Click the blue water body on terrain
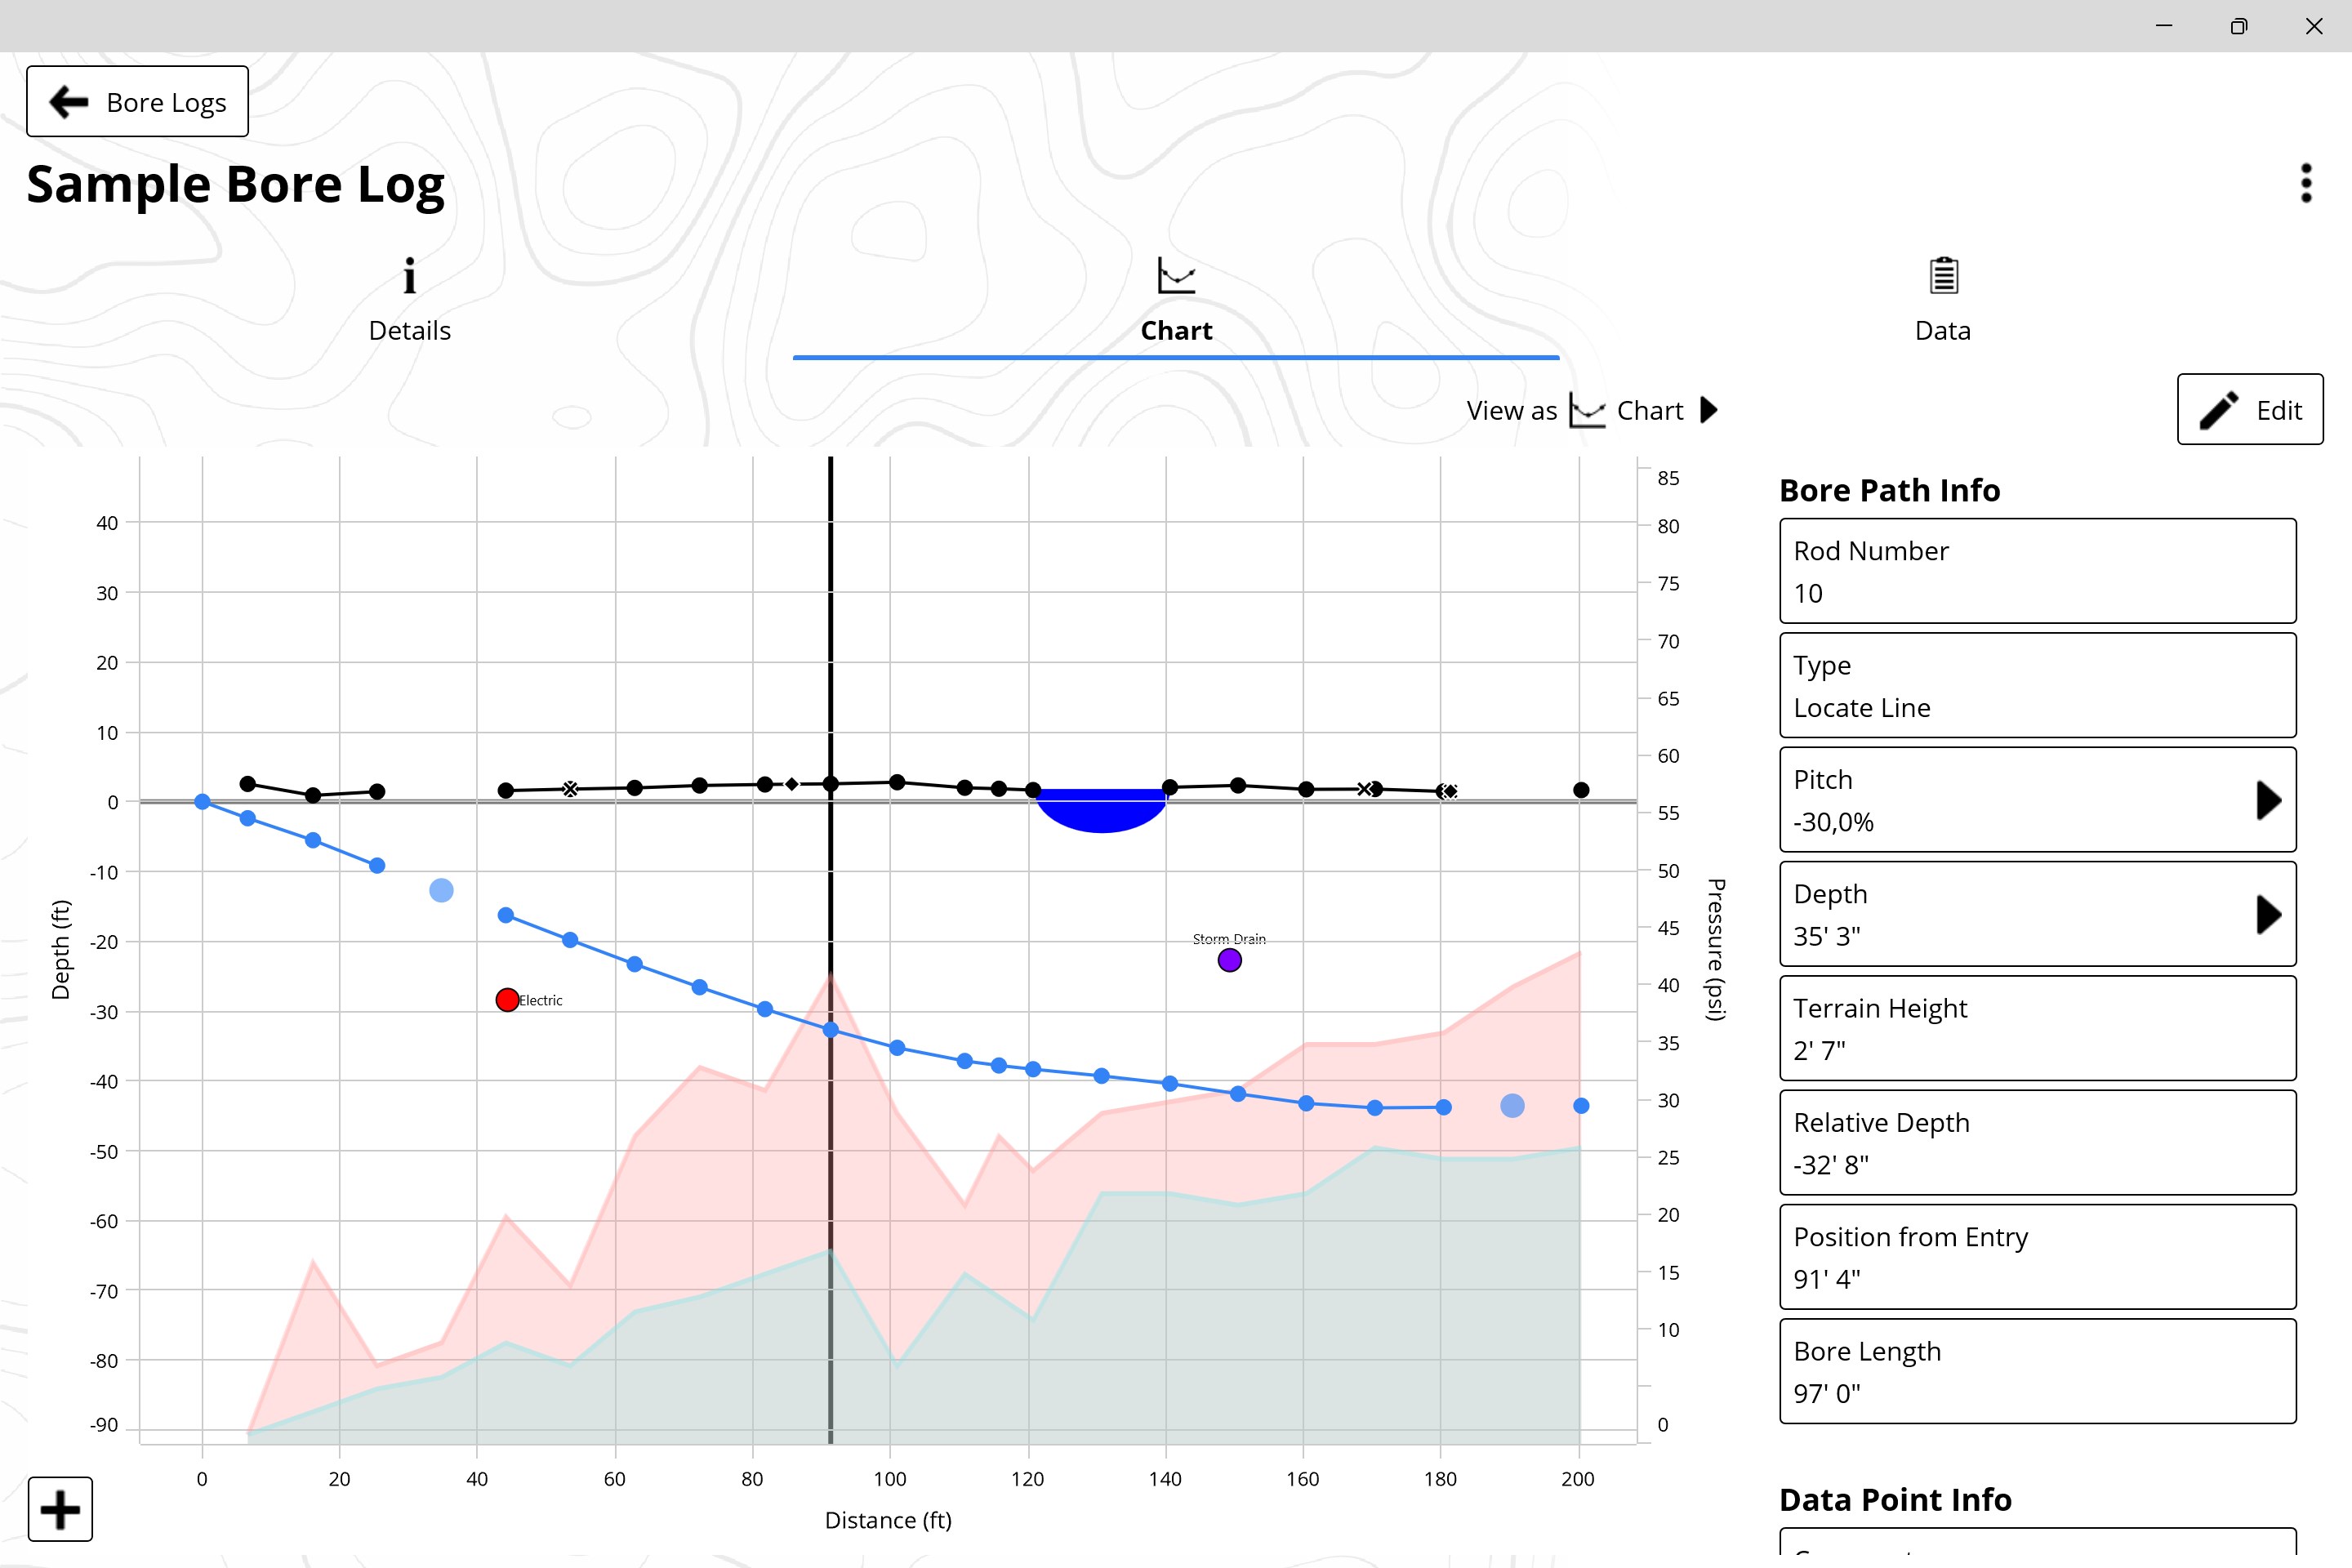The height and width of the screenshot is (1568, 2352). pos(1101,811)
